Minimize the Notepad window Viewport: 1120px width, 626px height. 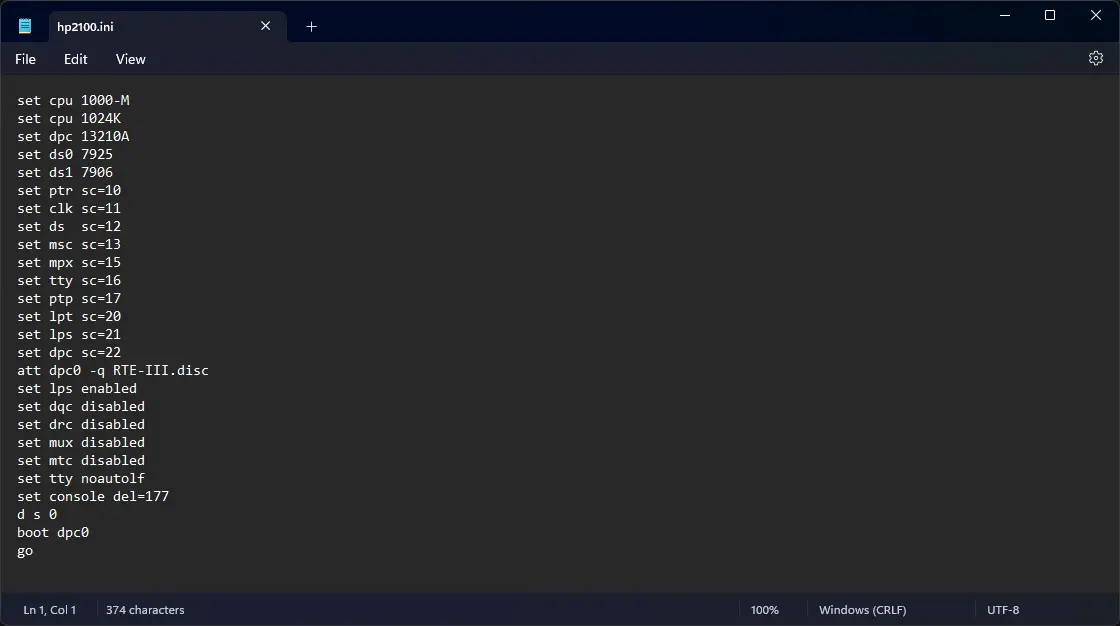[1003, 15]
